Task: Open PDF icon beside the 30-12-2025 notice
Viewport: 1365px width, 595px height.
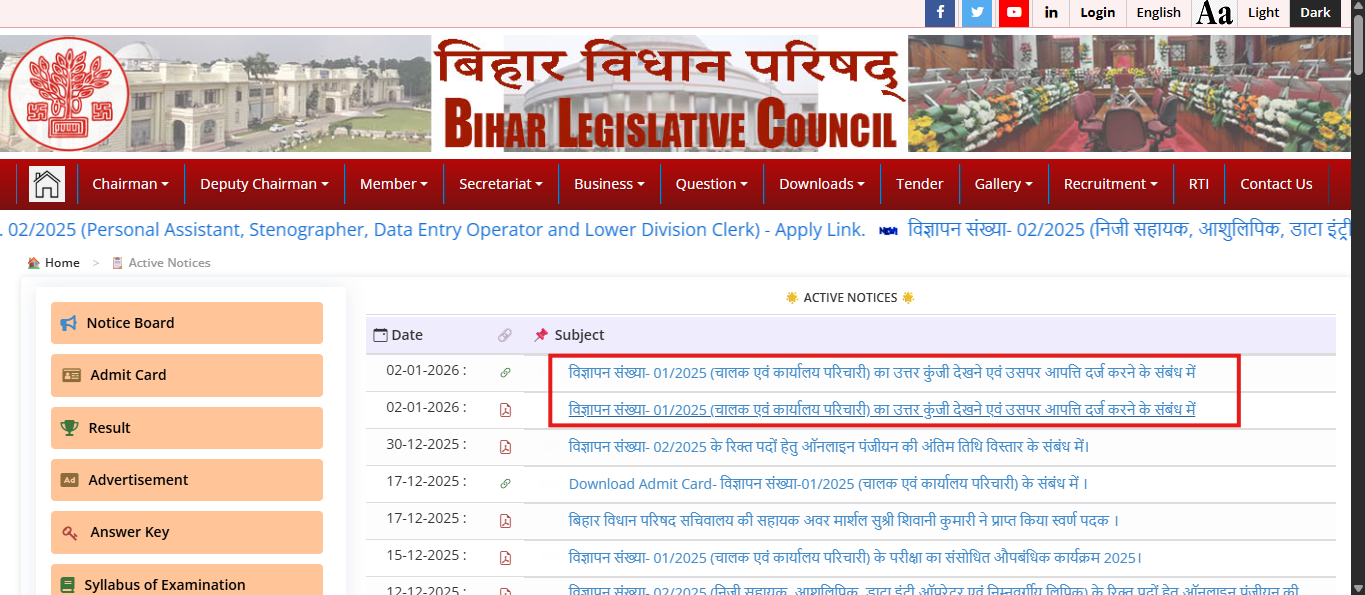Action: tap(506, 444)
